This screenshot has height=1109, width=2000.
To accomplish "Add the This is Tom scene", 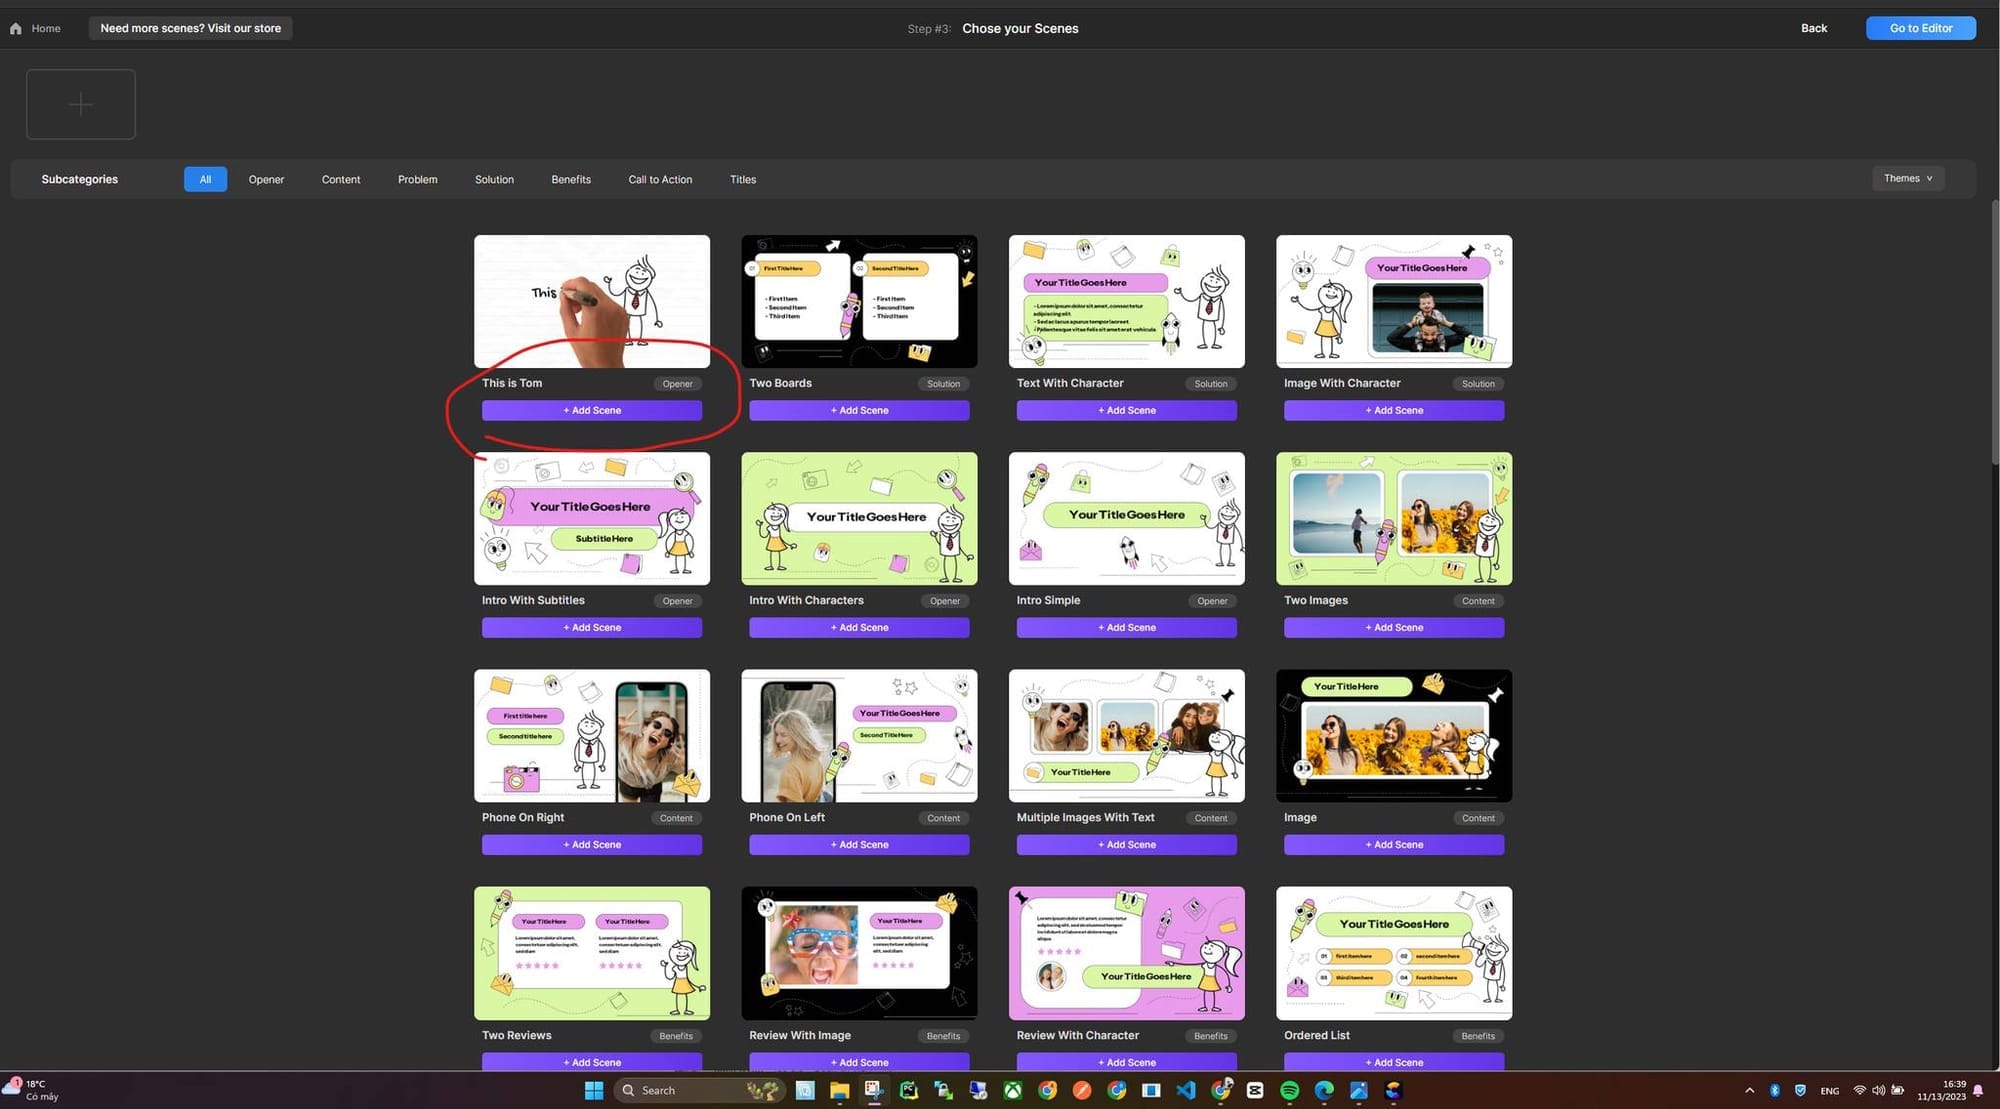I will click(x=592, y=410).
